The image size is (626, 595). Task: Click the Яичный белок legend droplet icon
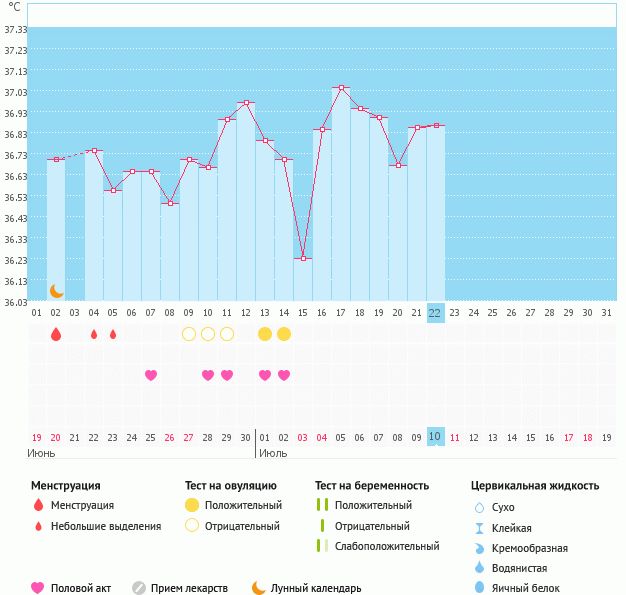click(x=480, y=588)
